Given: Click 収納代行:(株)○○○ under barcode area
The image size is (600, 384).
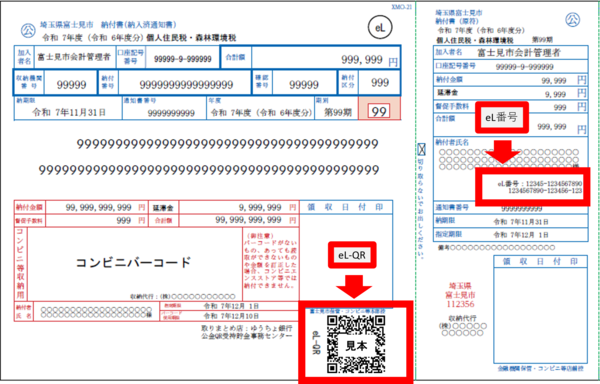Looking at the screenshot, I should [x=183, y=296].
